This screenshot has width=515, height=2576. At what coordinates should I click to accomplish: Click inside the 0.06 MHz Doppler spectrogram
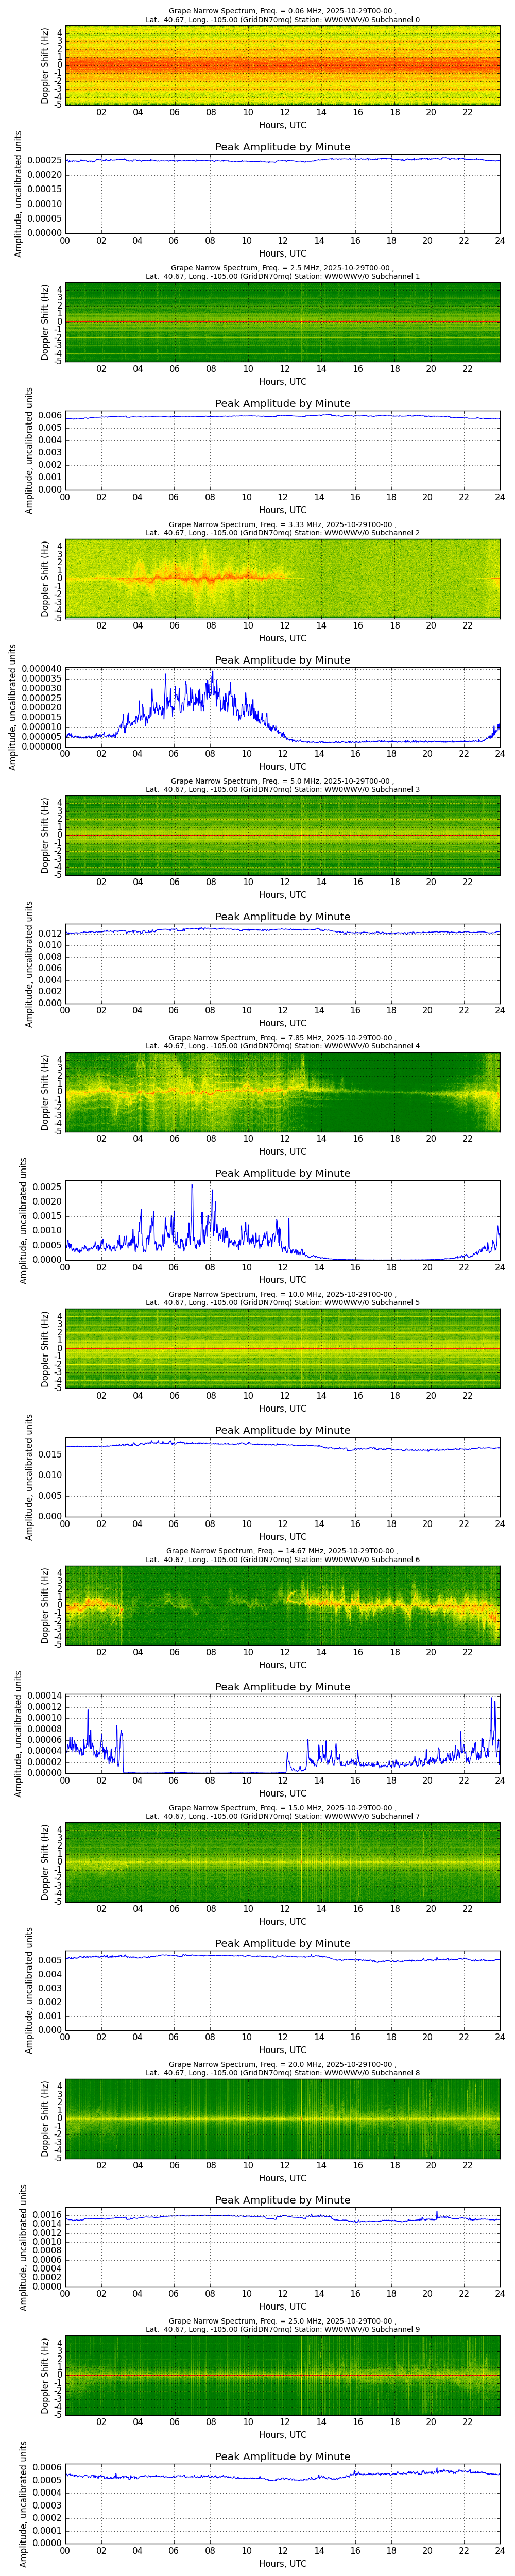(282, 65)
